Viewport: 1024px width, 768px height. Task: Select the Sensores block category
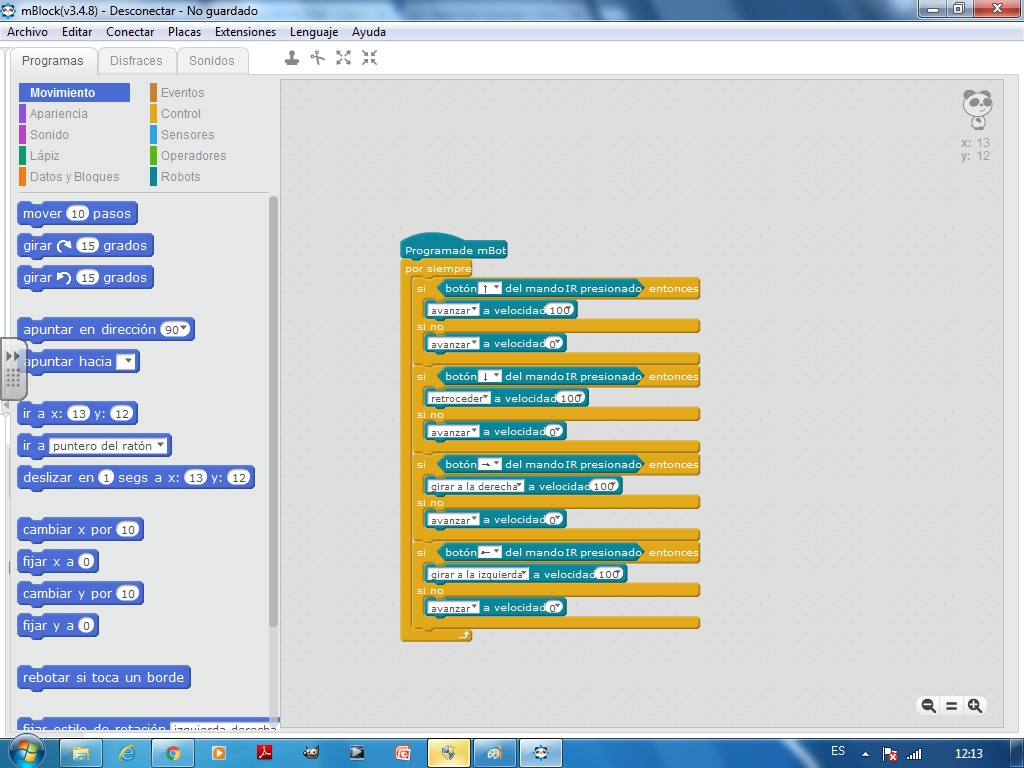(187, 135)
